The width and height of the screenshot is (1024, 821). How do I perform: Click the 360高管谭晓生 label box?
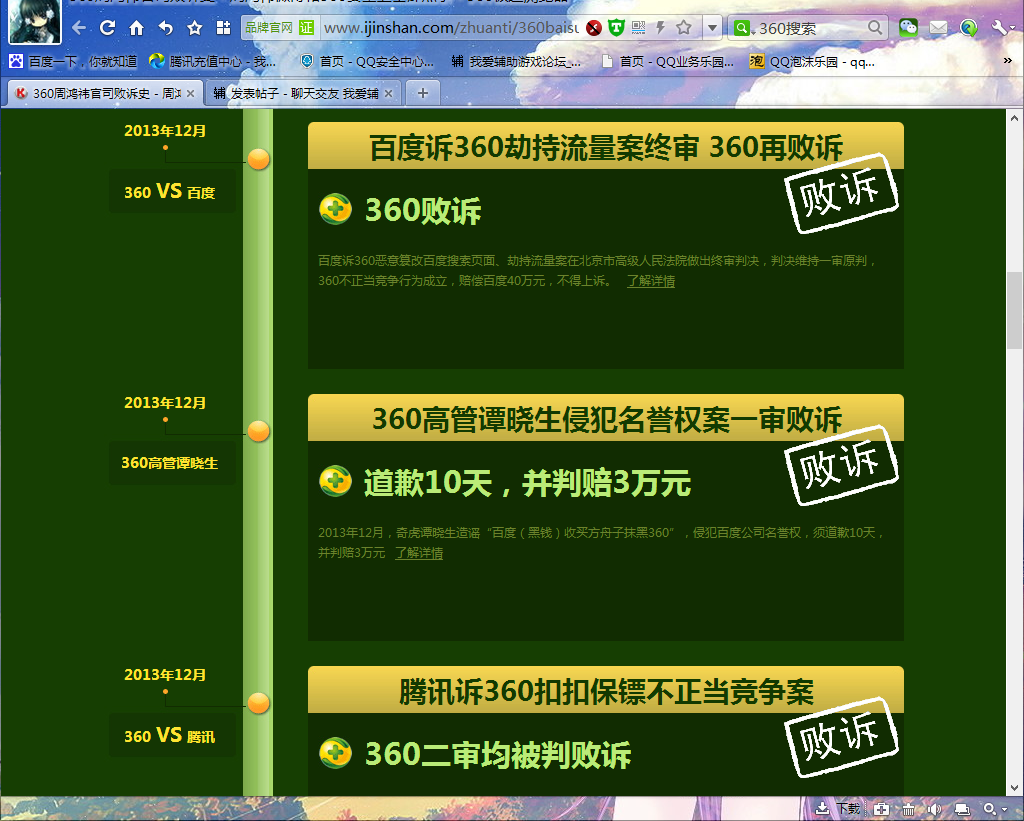[x=172, y=463]
